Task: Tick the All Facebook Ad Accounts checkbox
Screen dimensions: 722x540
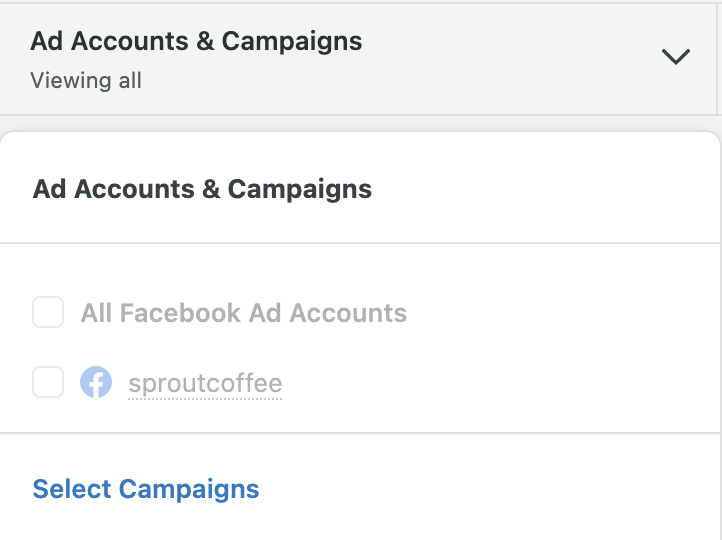Action: pos(48,312)
